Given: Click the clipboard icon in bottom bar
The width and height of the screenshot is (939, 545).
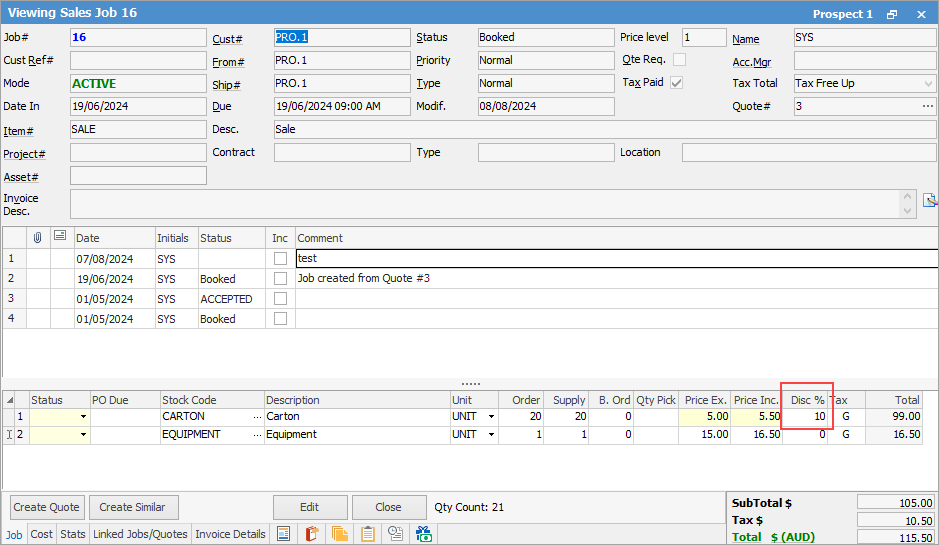Looking at the screenshot, I should (x=367, y=534).
